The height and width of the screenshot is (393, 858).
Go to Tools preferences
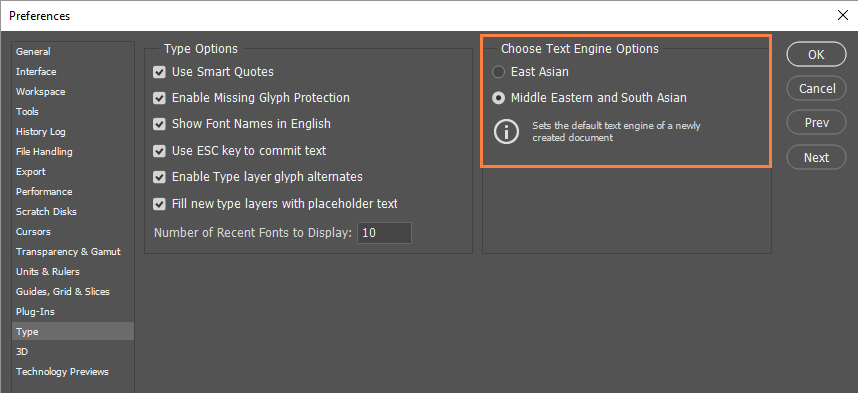(x=73, y=112)
